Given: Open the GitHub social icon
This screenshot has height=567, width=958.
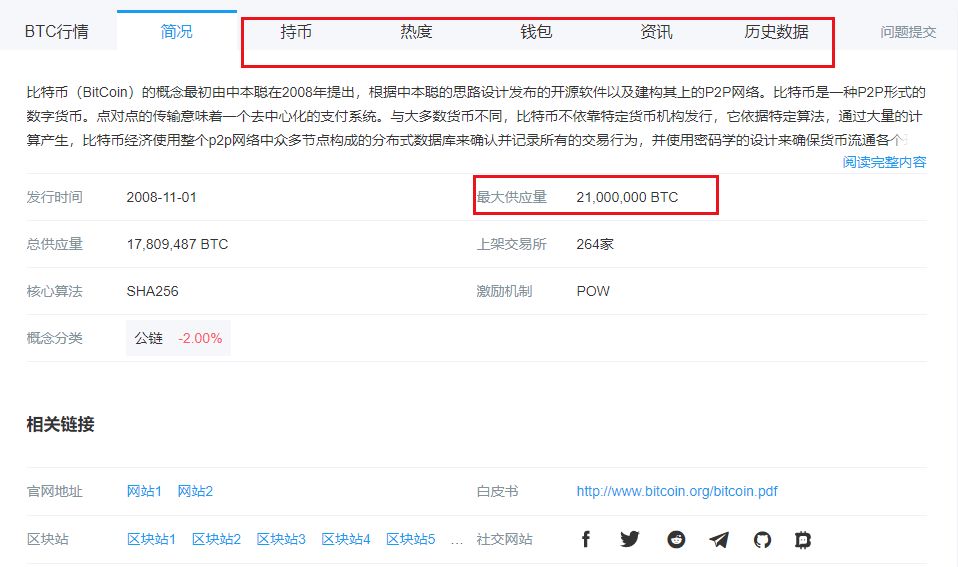Looking at the screenshot, I should click(x=762, y=540).
